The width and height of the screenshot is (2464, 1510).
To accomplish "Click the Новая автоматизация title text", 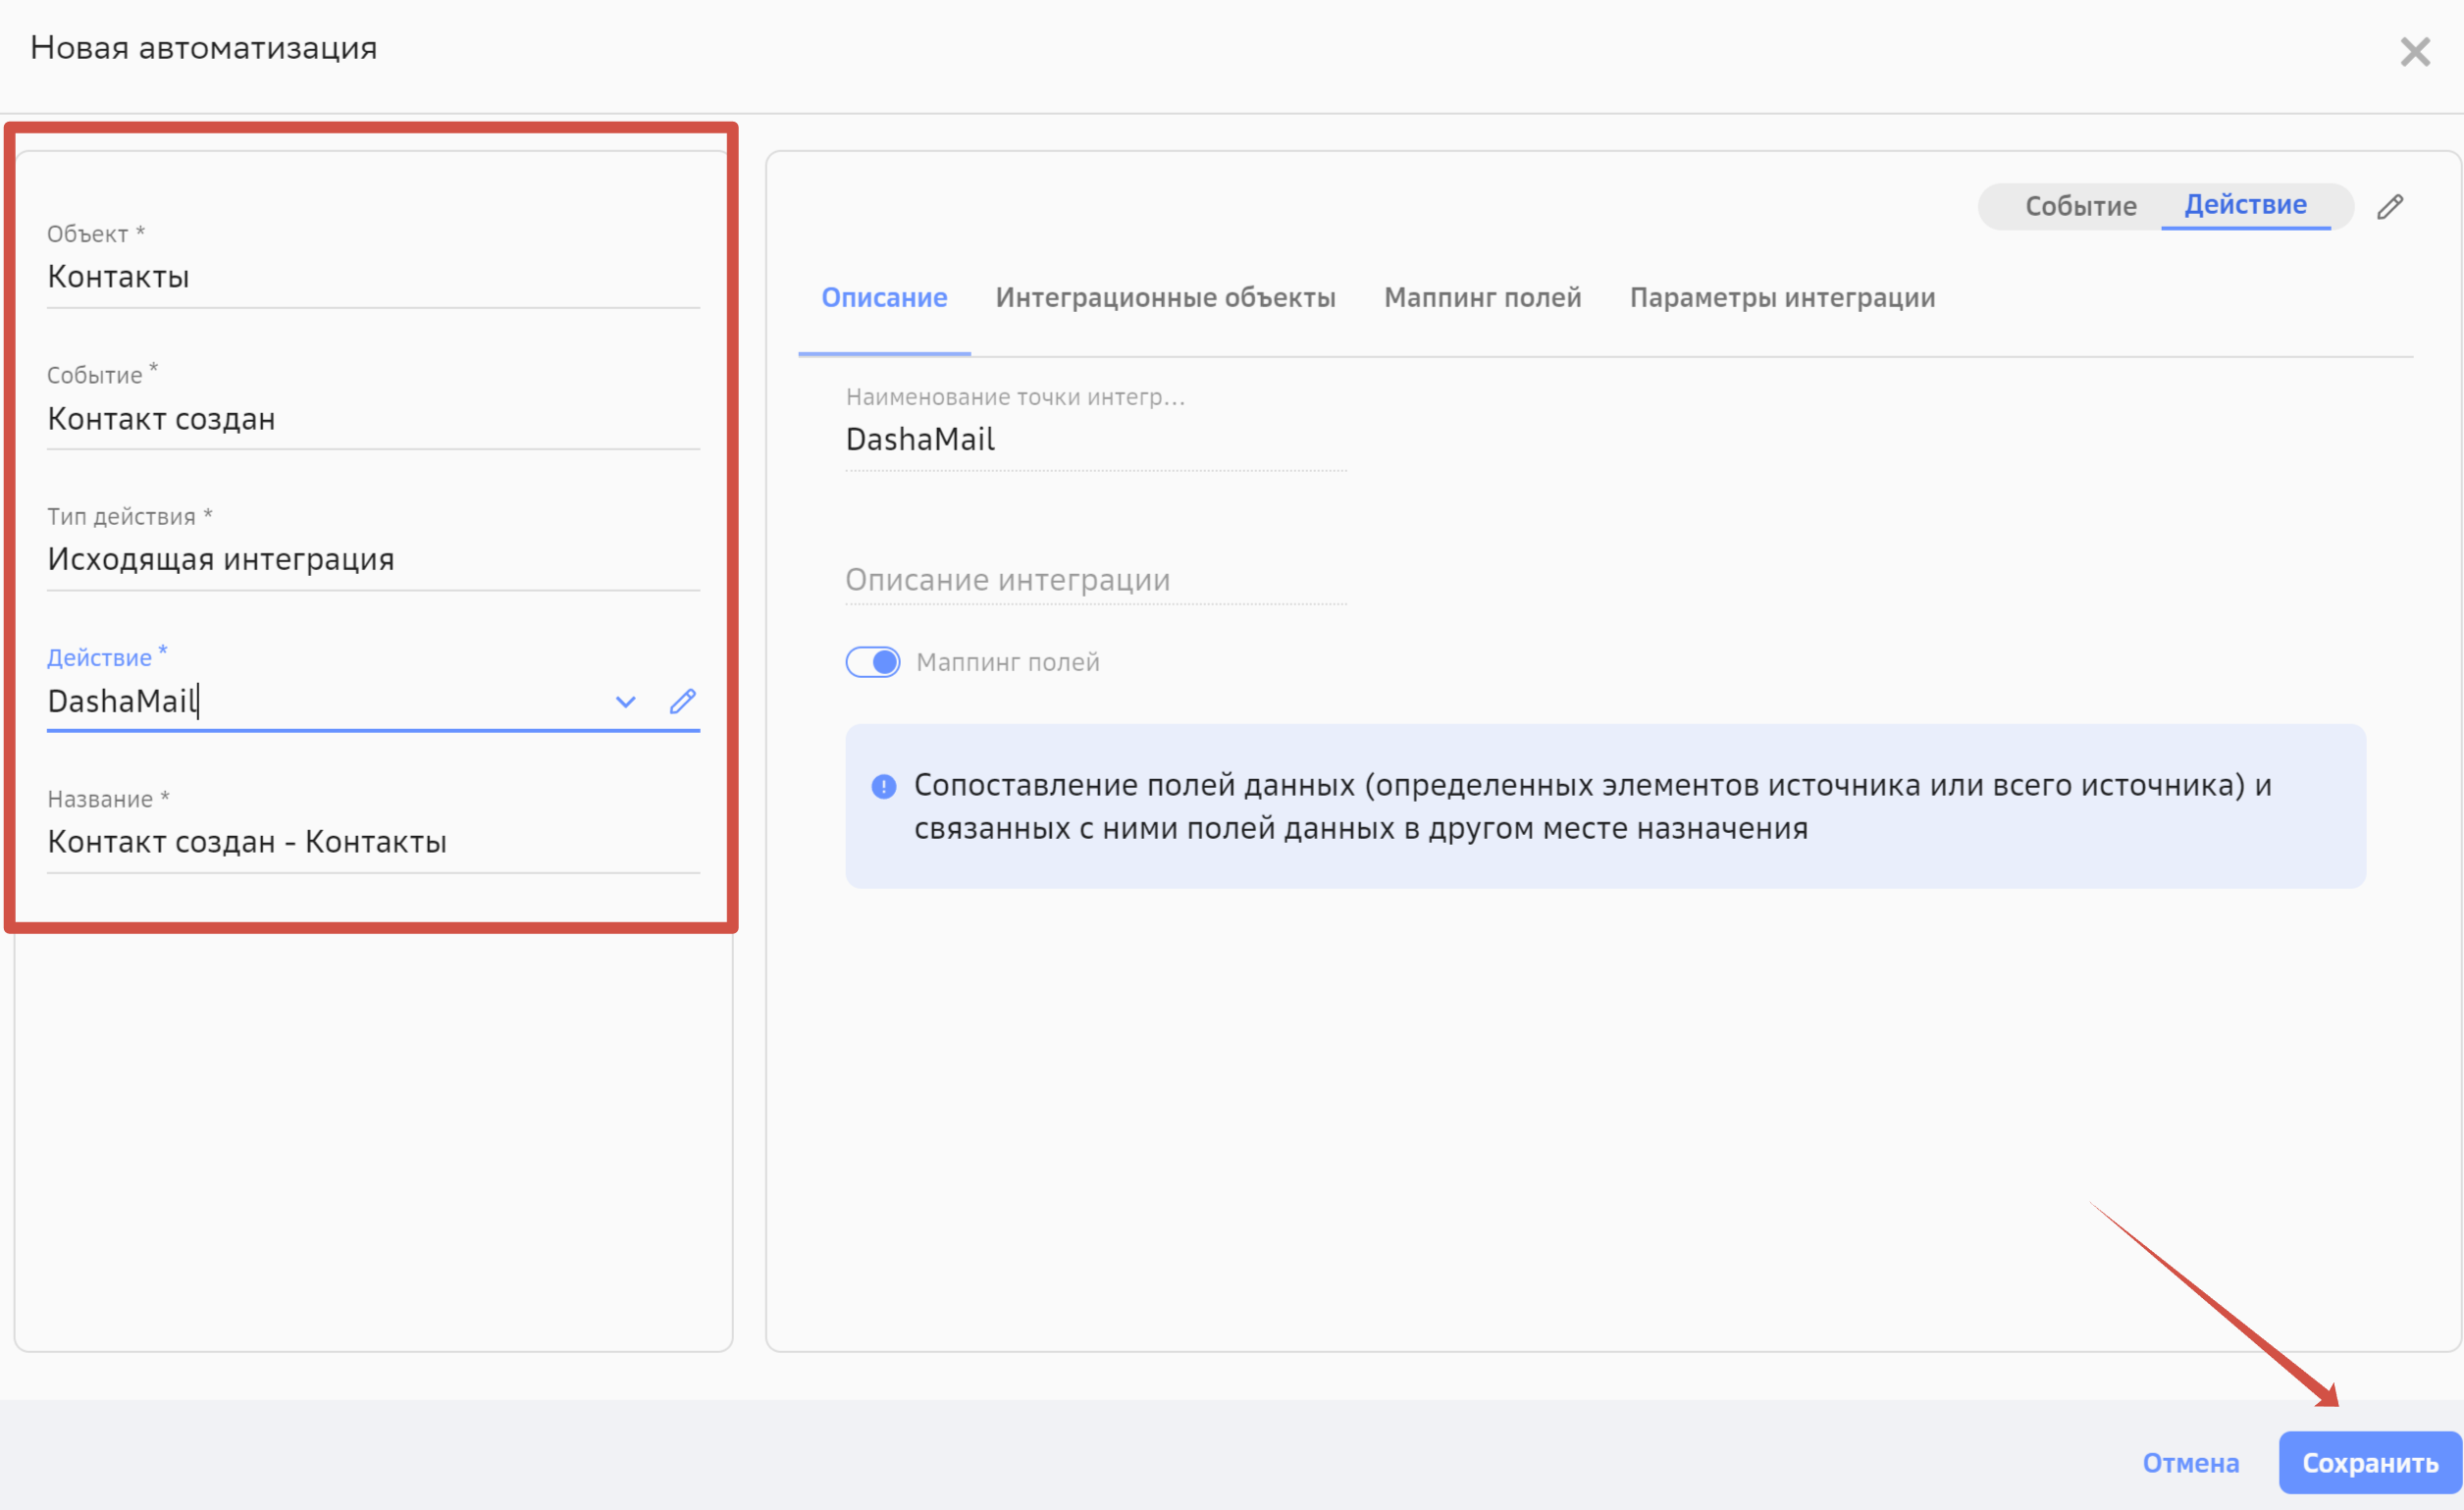I will (x=204, y=48).
